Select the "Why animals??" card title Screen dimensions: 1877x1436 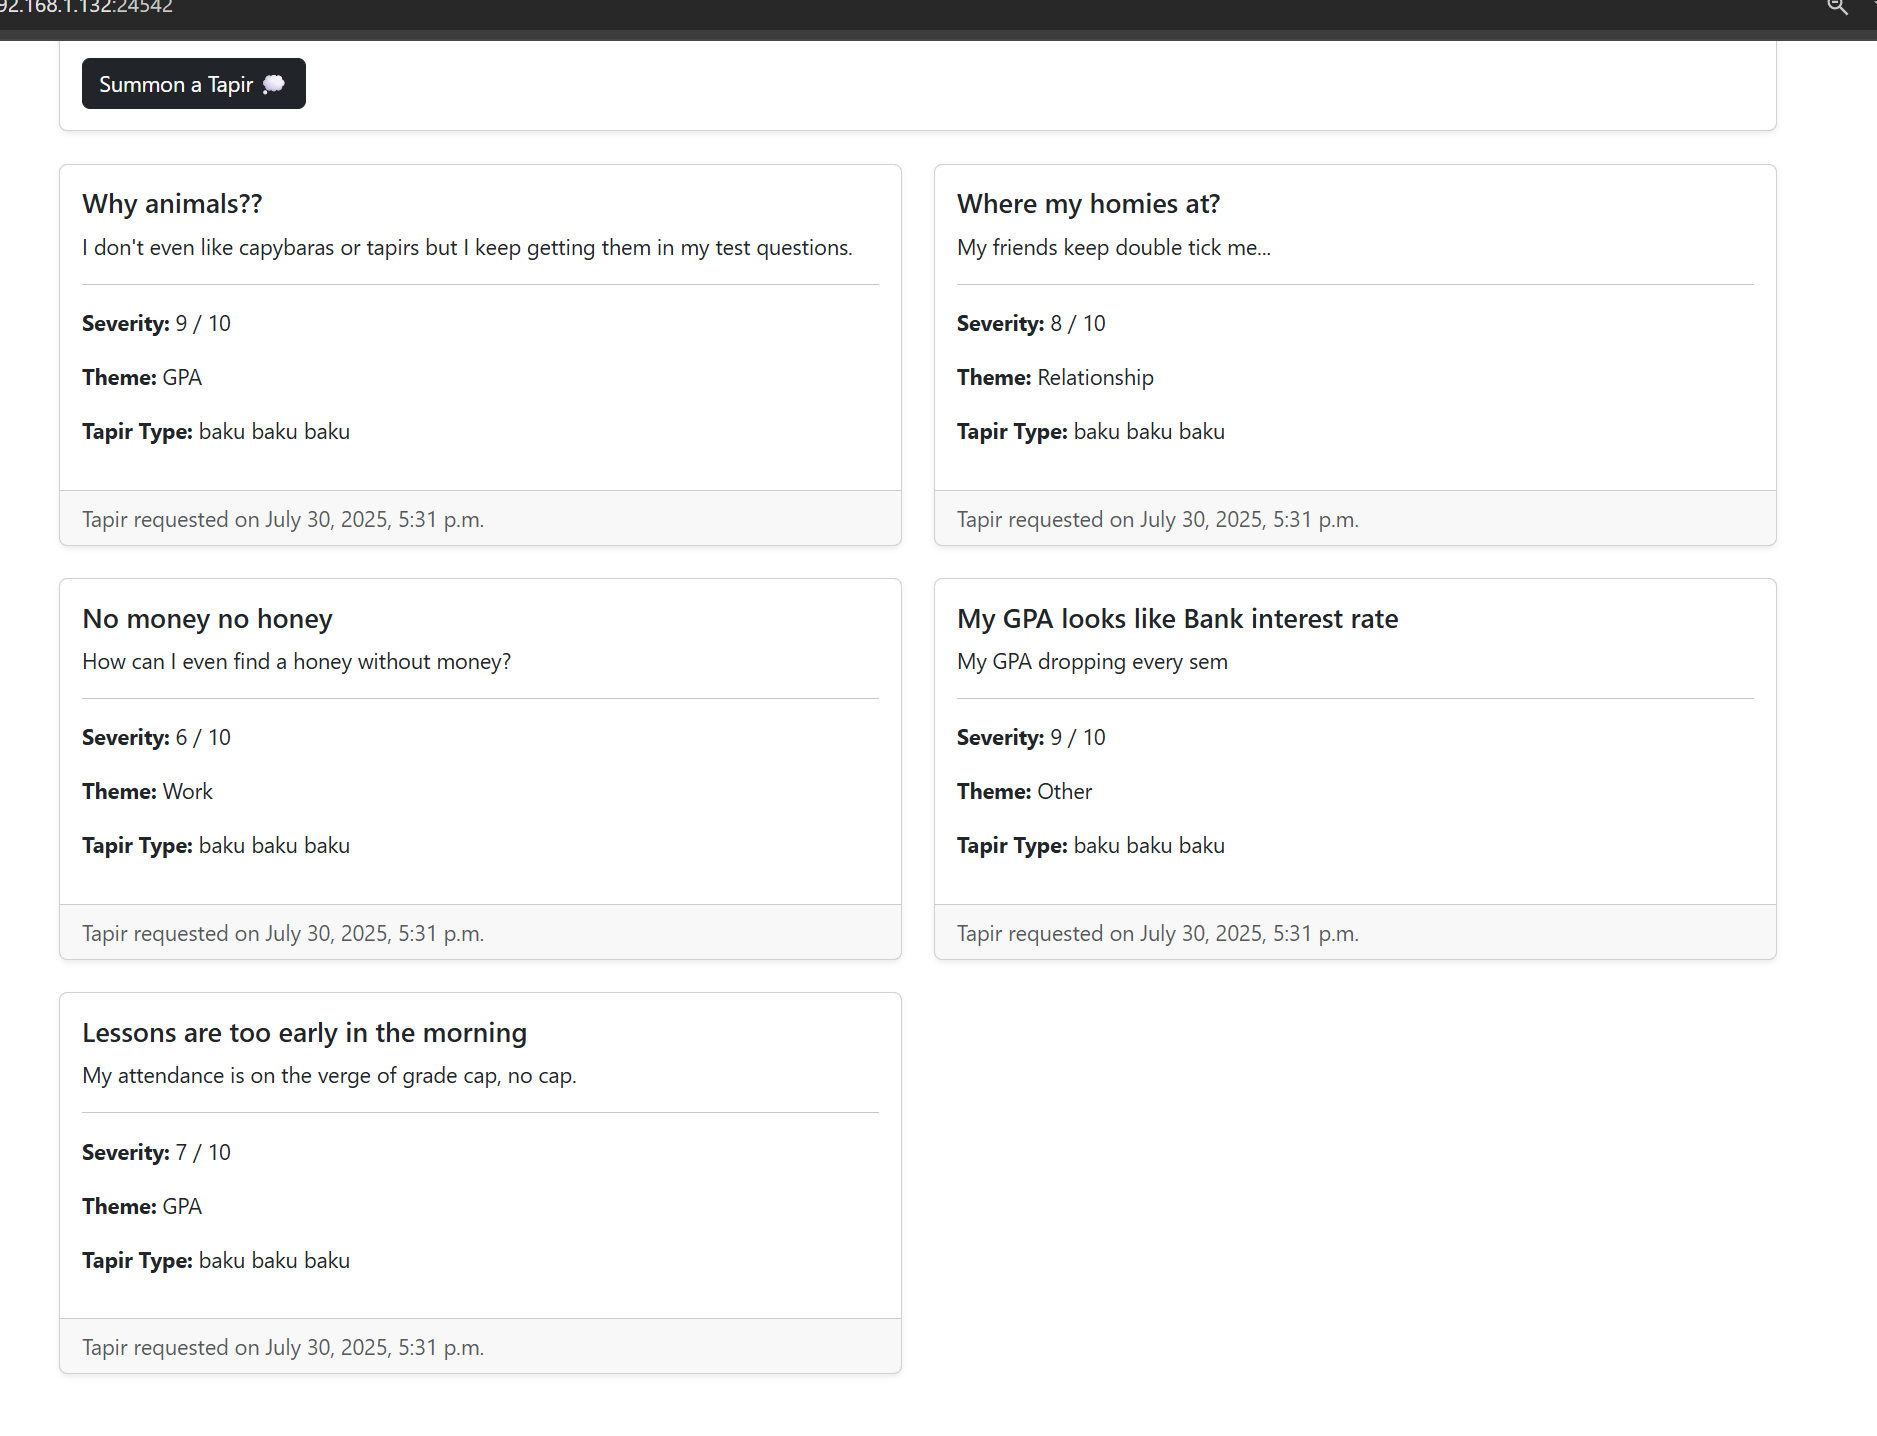click(x=172, y=204)
